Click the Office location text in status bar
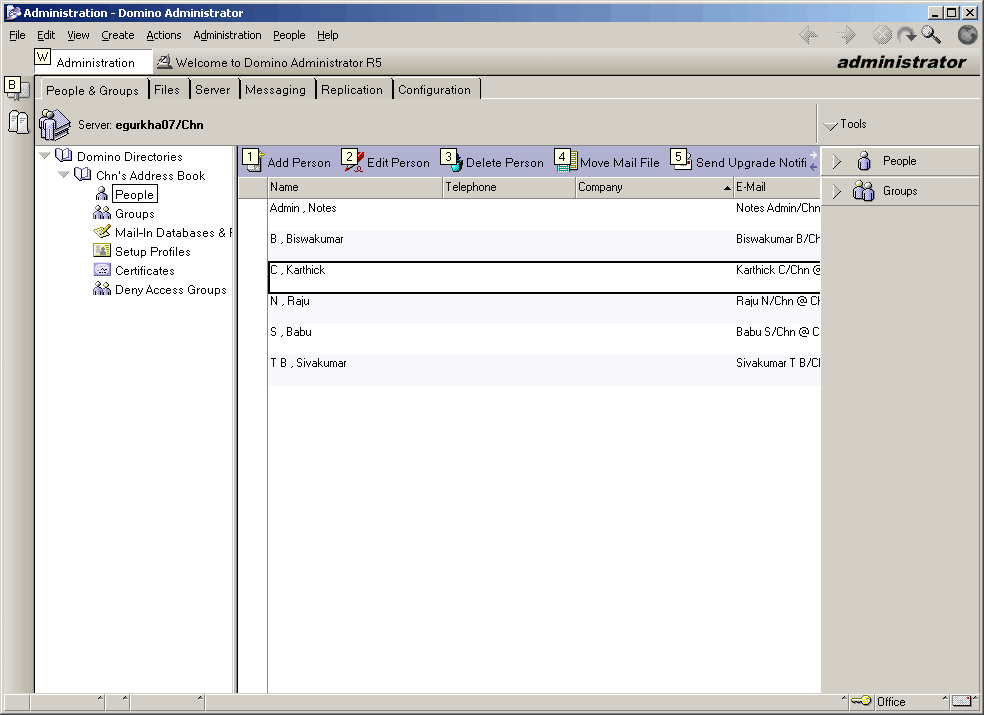The image size is (984, 715). [890, 701]
